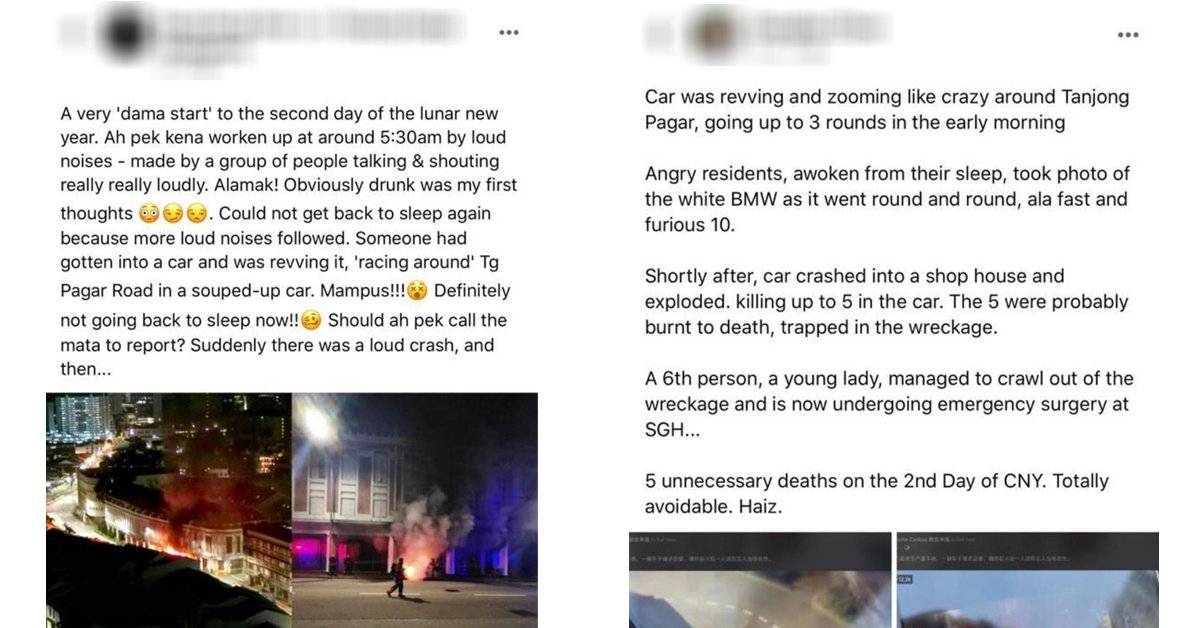This screenshot has width=1200, height=628.
Task: Open the aerial photo of burning shophouses
Action: pyautogui.click(x=169, y=510)
